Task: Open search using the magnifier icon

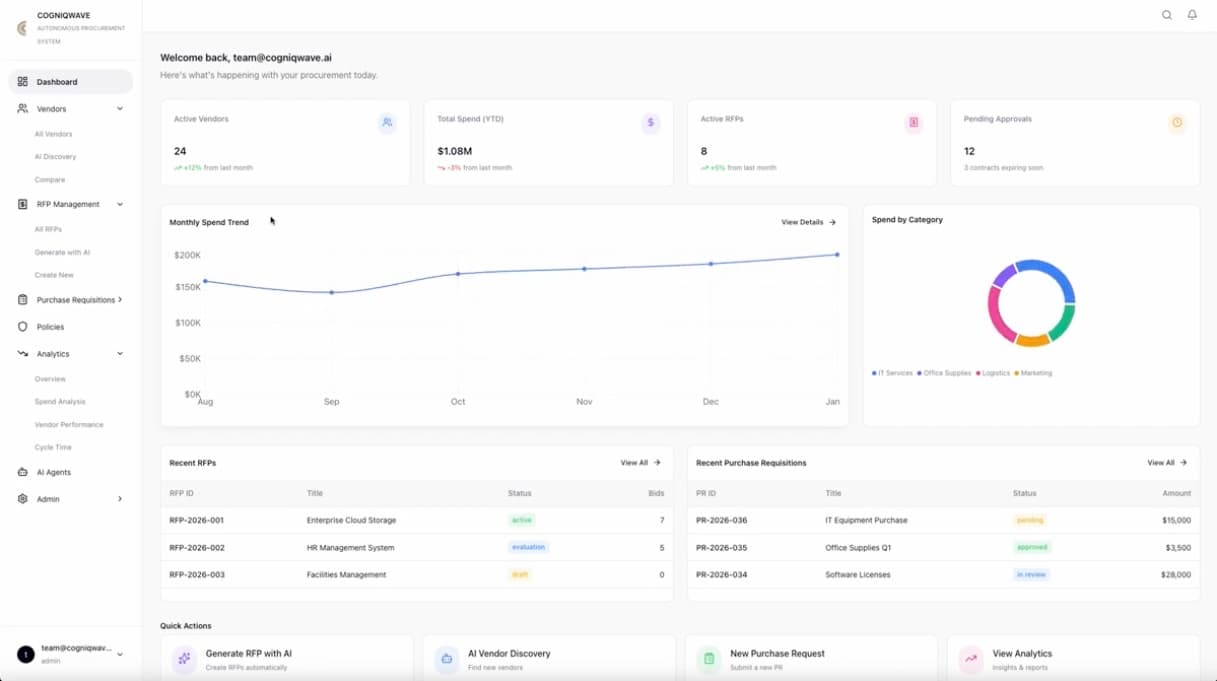Action: (1167, 15)
